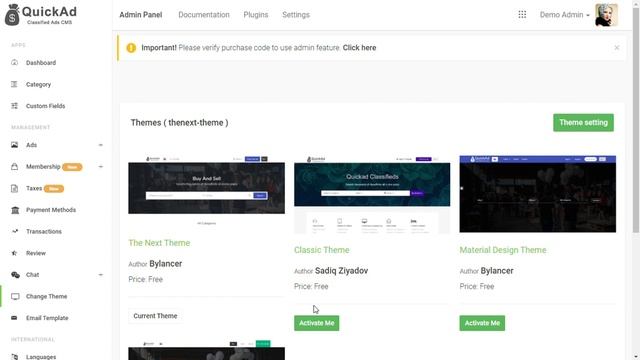Dismiss the purchase code alert
Screen dimensions: 640x360
616,48
